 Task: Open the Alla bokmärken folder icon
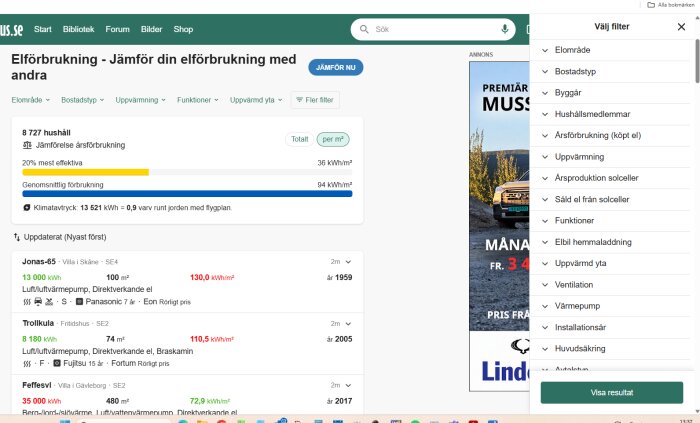tap(651, 4)
